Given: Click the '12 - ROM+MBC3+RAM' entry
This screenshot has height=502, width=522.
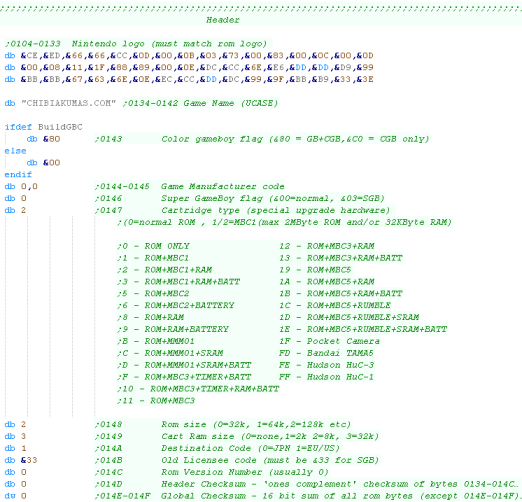Looking at the screenshot, I should pos(327,246).
